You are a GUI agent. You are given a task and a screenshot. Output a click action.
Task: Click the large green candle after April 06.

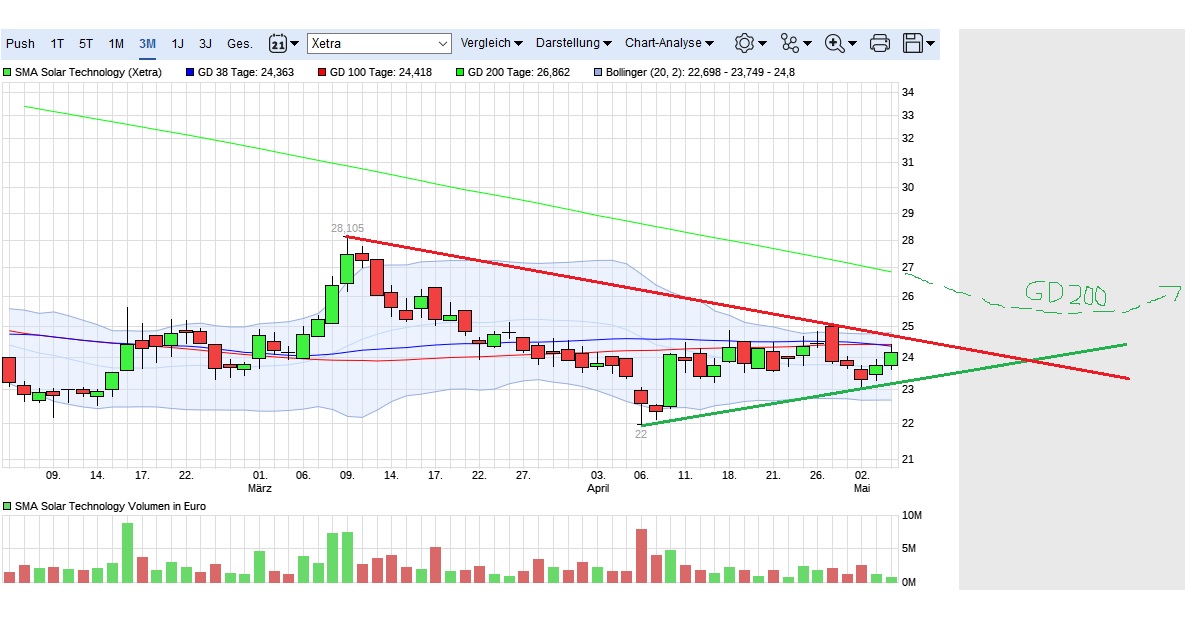[x=670, y=381]
